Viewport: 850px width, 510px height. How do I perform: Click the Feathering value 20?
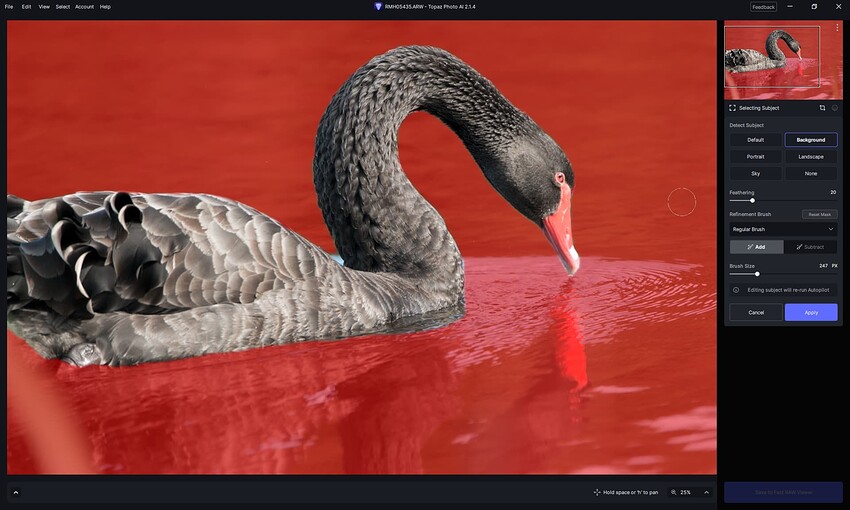833,192
